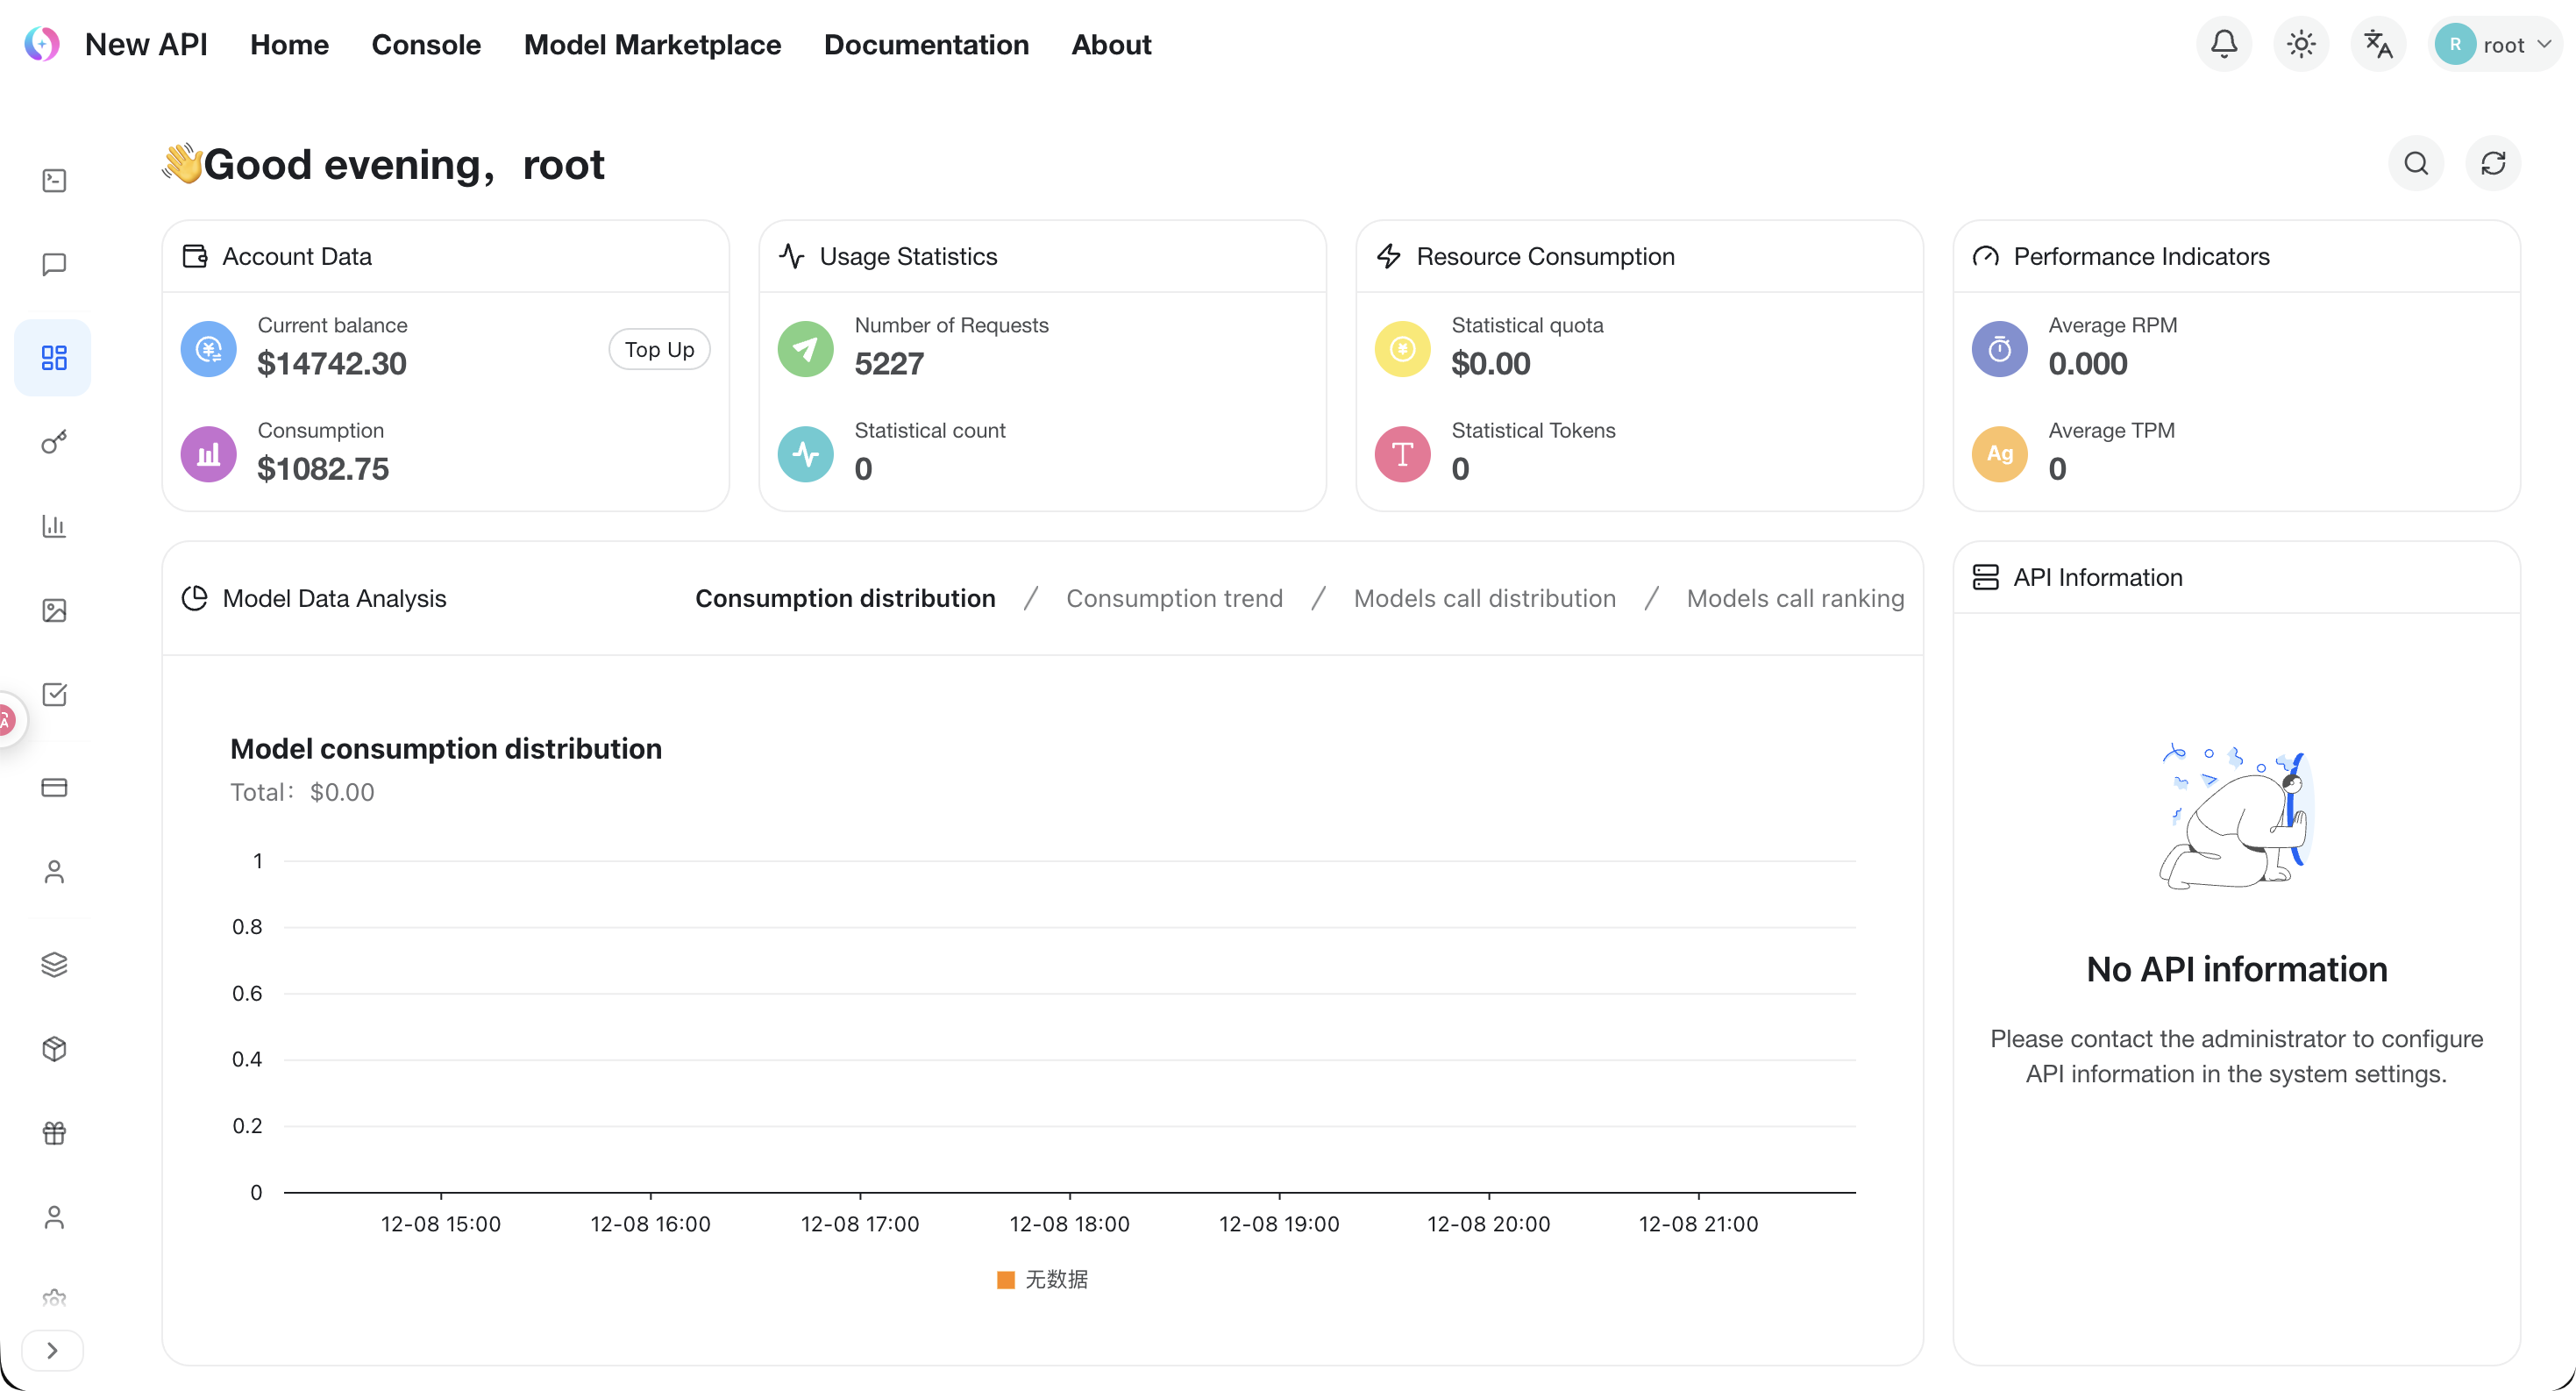2576x1391 pixels.
Task: Click the refresh icon near the greeting
Action: coord(2493,163)
